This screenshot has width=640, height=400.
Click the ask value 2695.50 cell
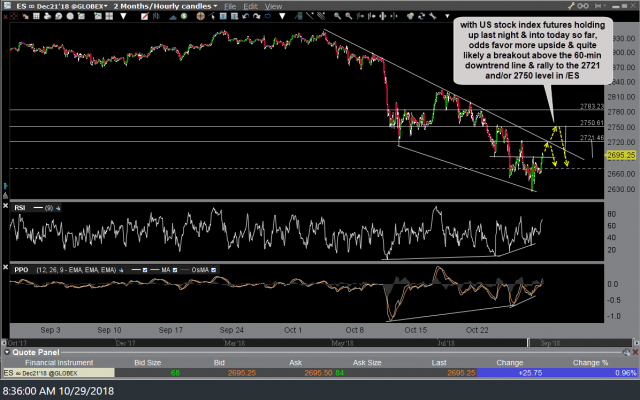click(x=318, y=373)
